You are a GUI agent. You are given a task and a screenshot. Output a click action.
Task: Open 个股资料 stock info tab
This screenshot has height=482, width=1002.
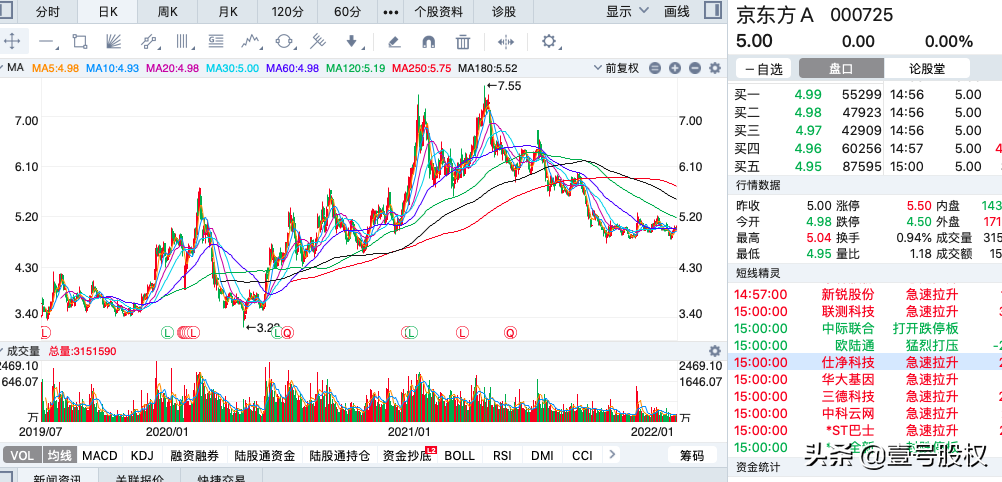point(438,12)
